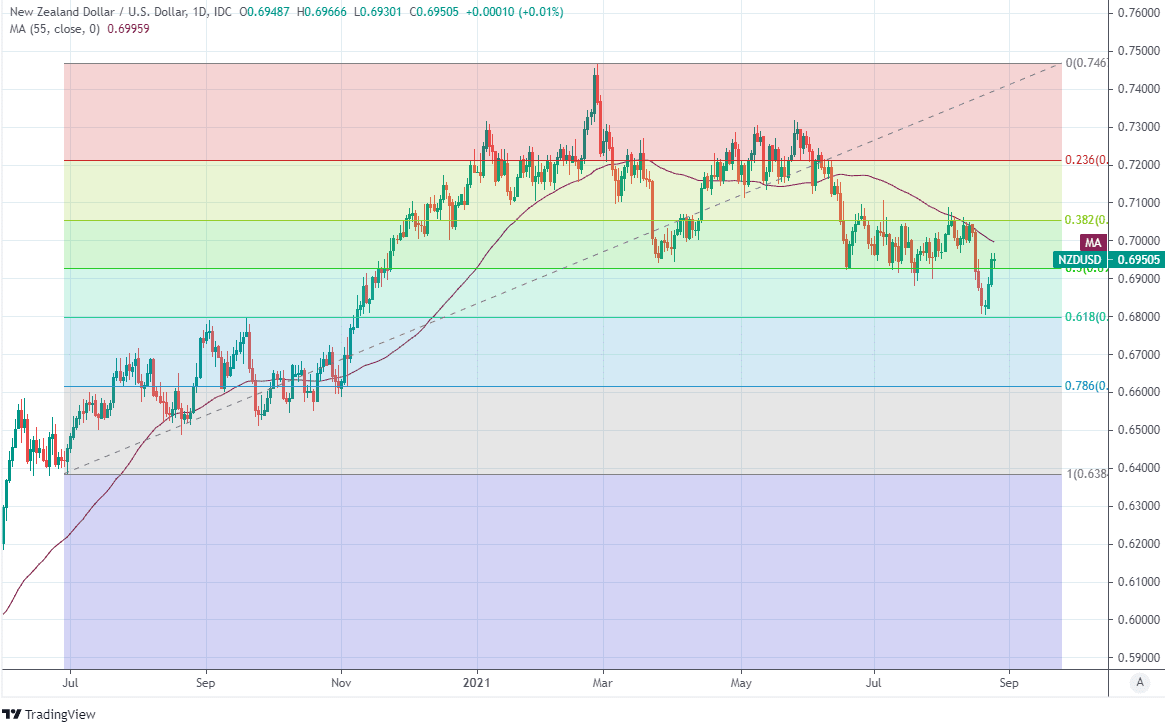Screen dimensions: 1165x723
Task: Click the Nov label on time axis
Action: pyautogui.click(x=341, y=683)
